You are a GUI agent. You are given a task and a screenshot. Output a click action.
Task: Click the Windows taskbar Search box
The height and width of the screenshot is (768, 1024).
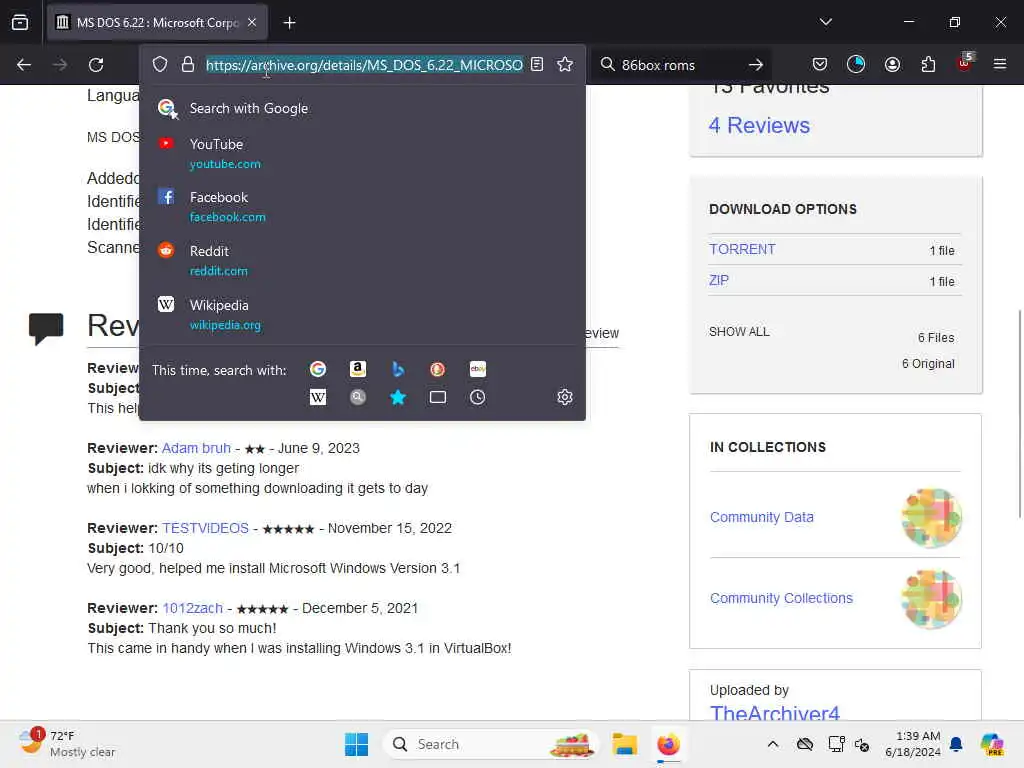pos(490,744)
